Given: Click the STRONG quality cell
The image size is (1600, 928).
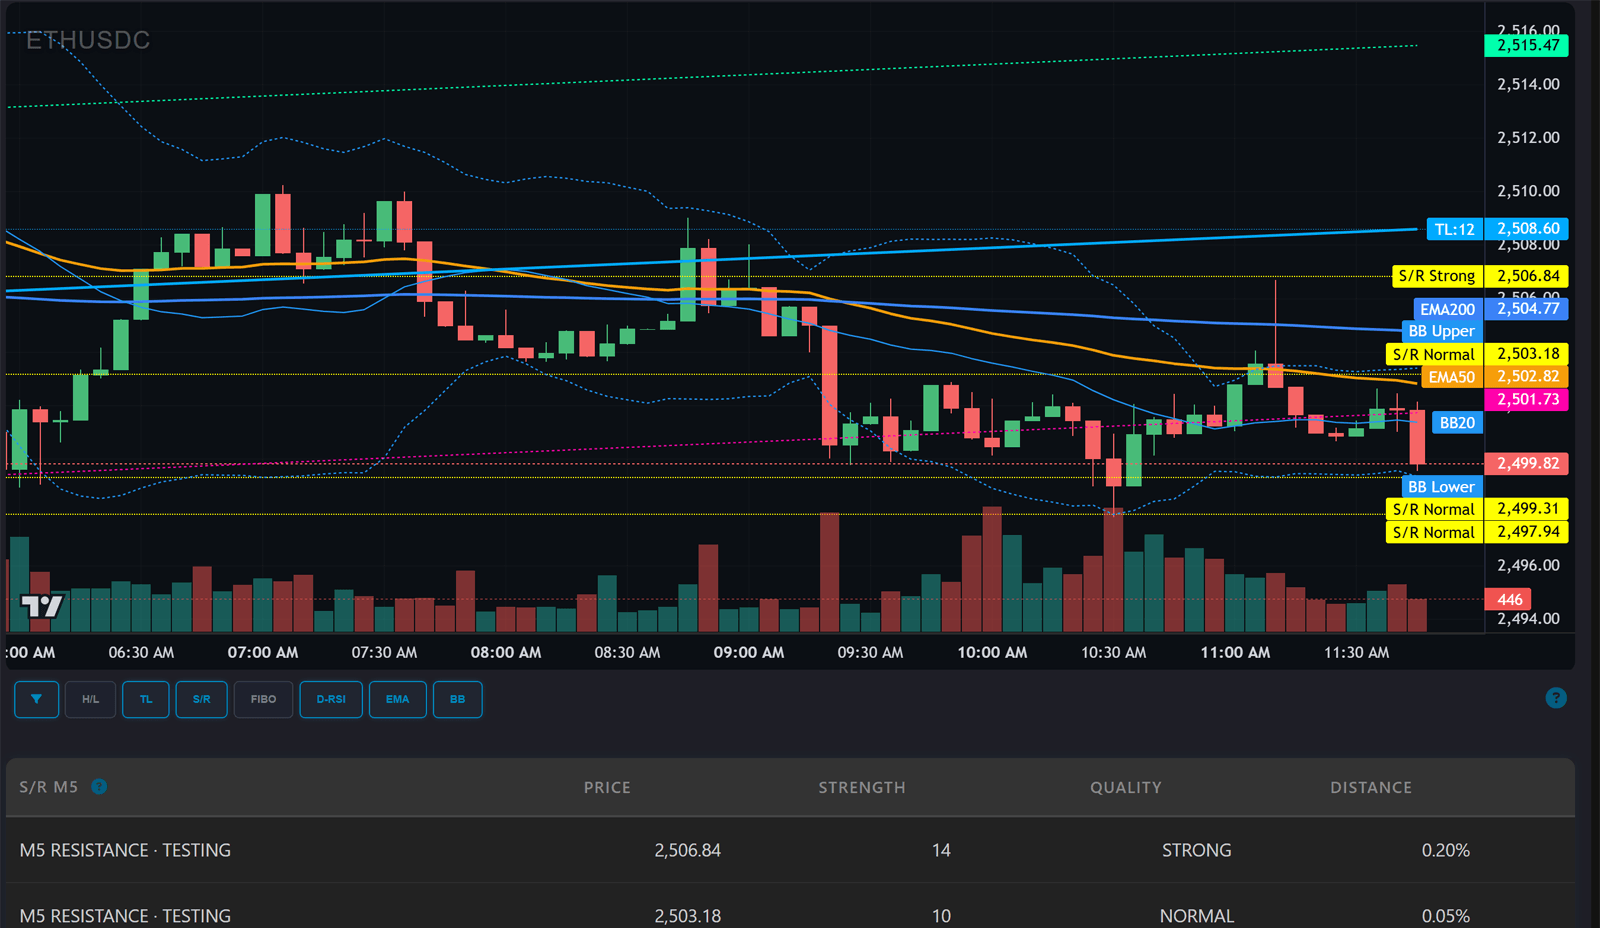Looking at the screenshot, I should [x=1196, y=850].
